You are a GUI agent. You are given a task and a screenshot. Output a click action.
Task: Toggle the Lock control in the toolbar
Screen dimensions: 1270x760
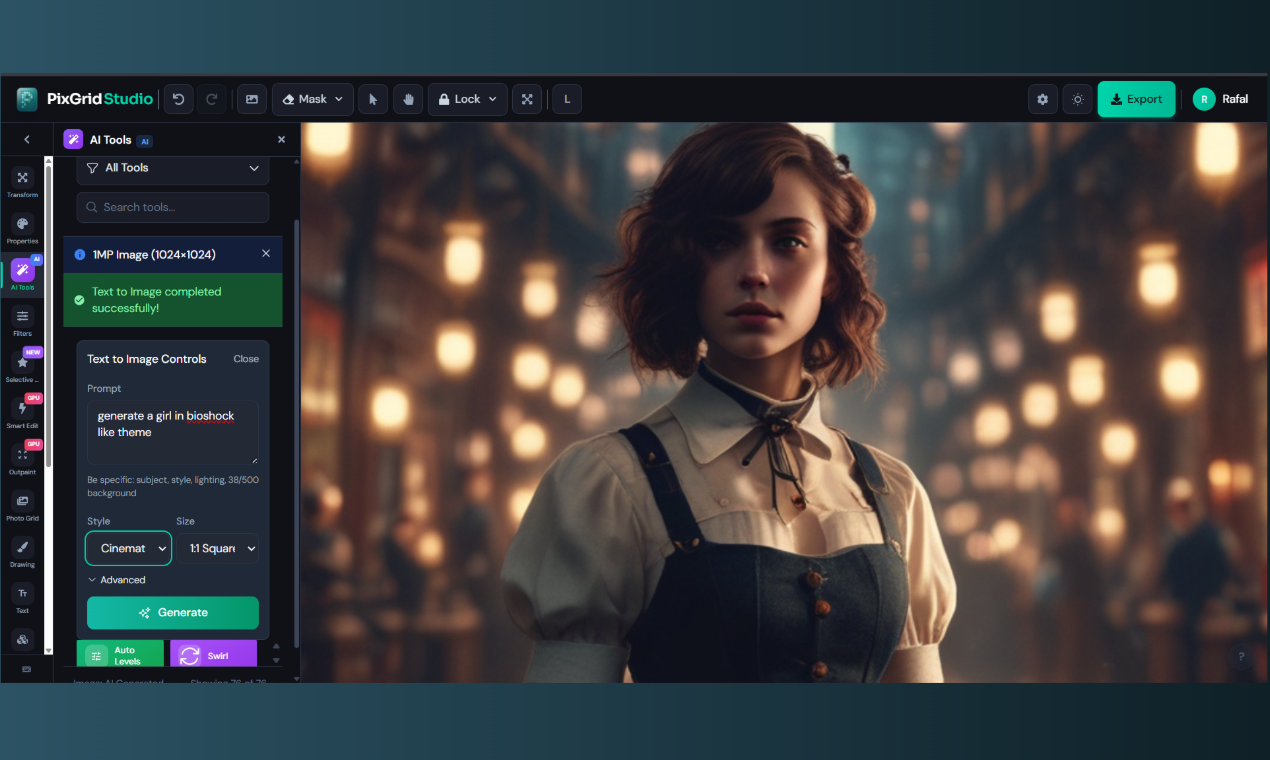pyautogui.click(x=467, y=99)
